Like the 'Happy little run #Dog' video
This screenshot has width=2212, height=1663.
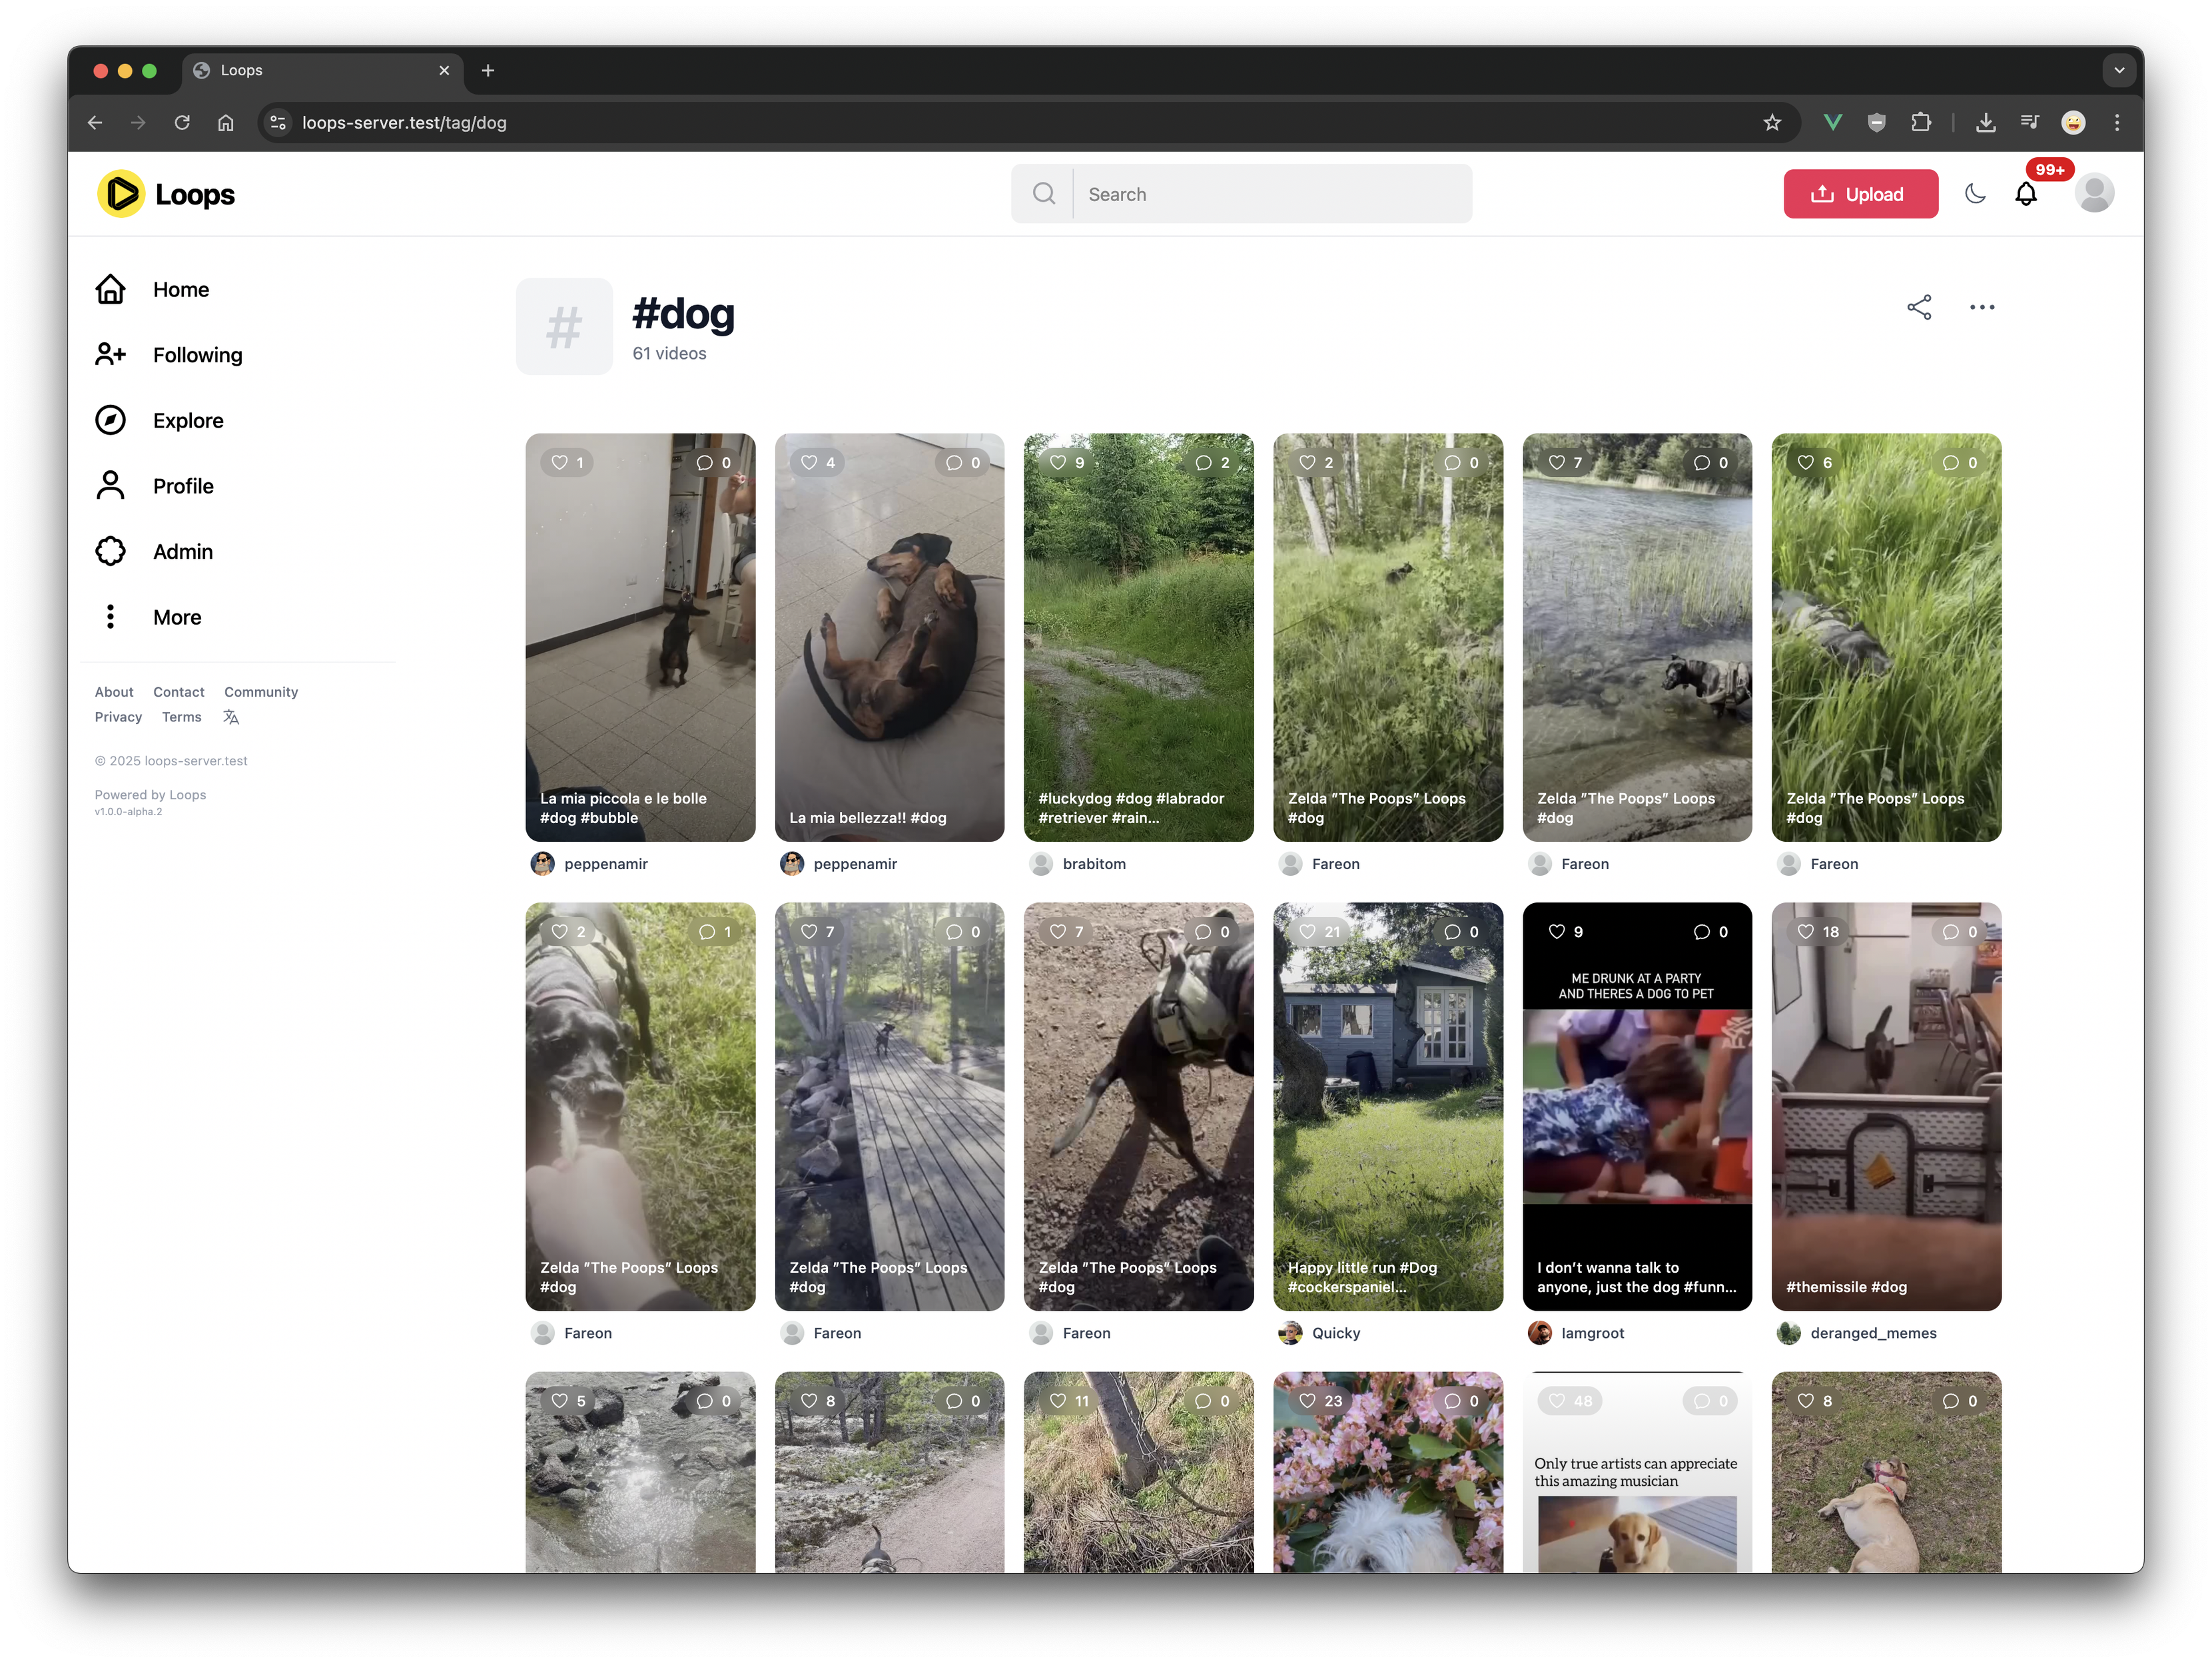coord(1307,932)
